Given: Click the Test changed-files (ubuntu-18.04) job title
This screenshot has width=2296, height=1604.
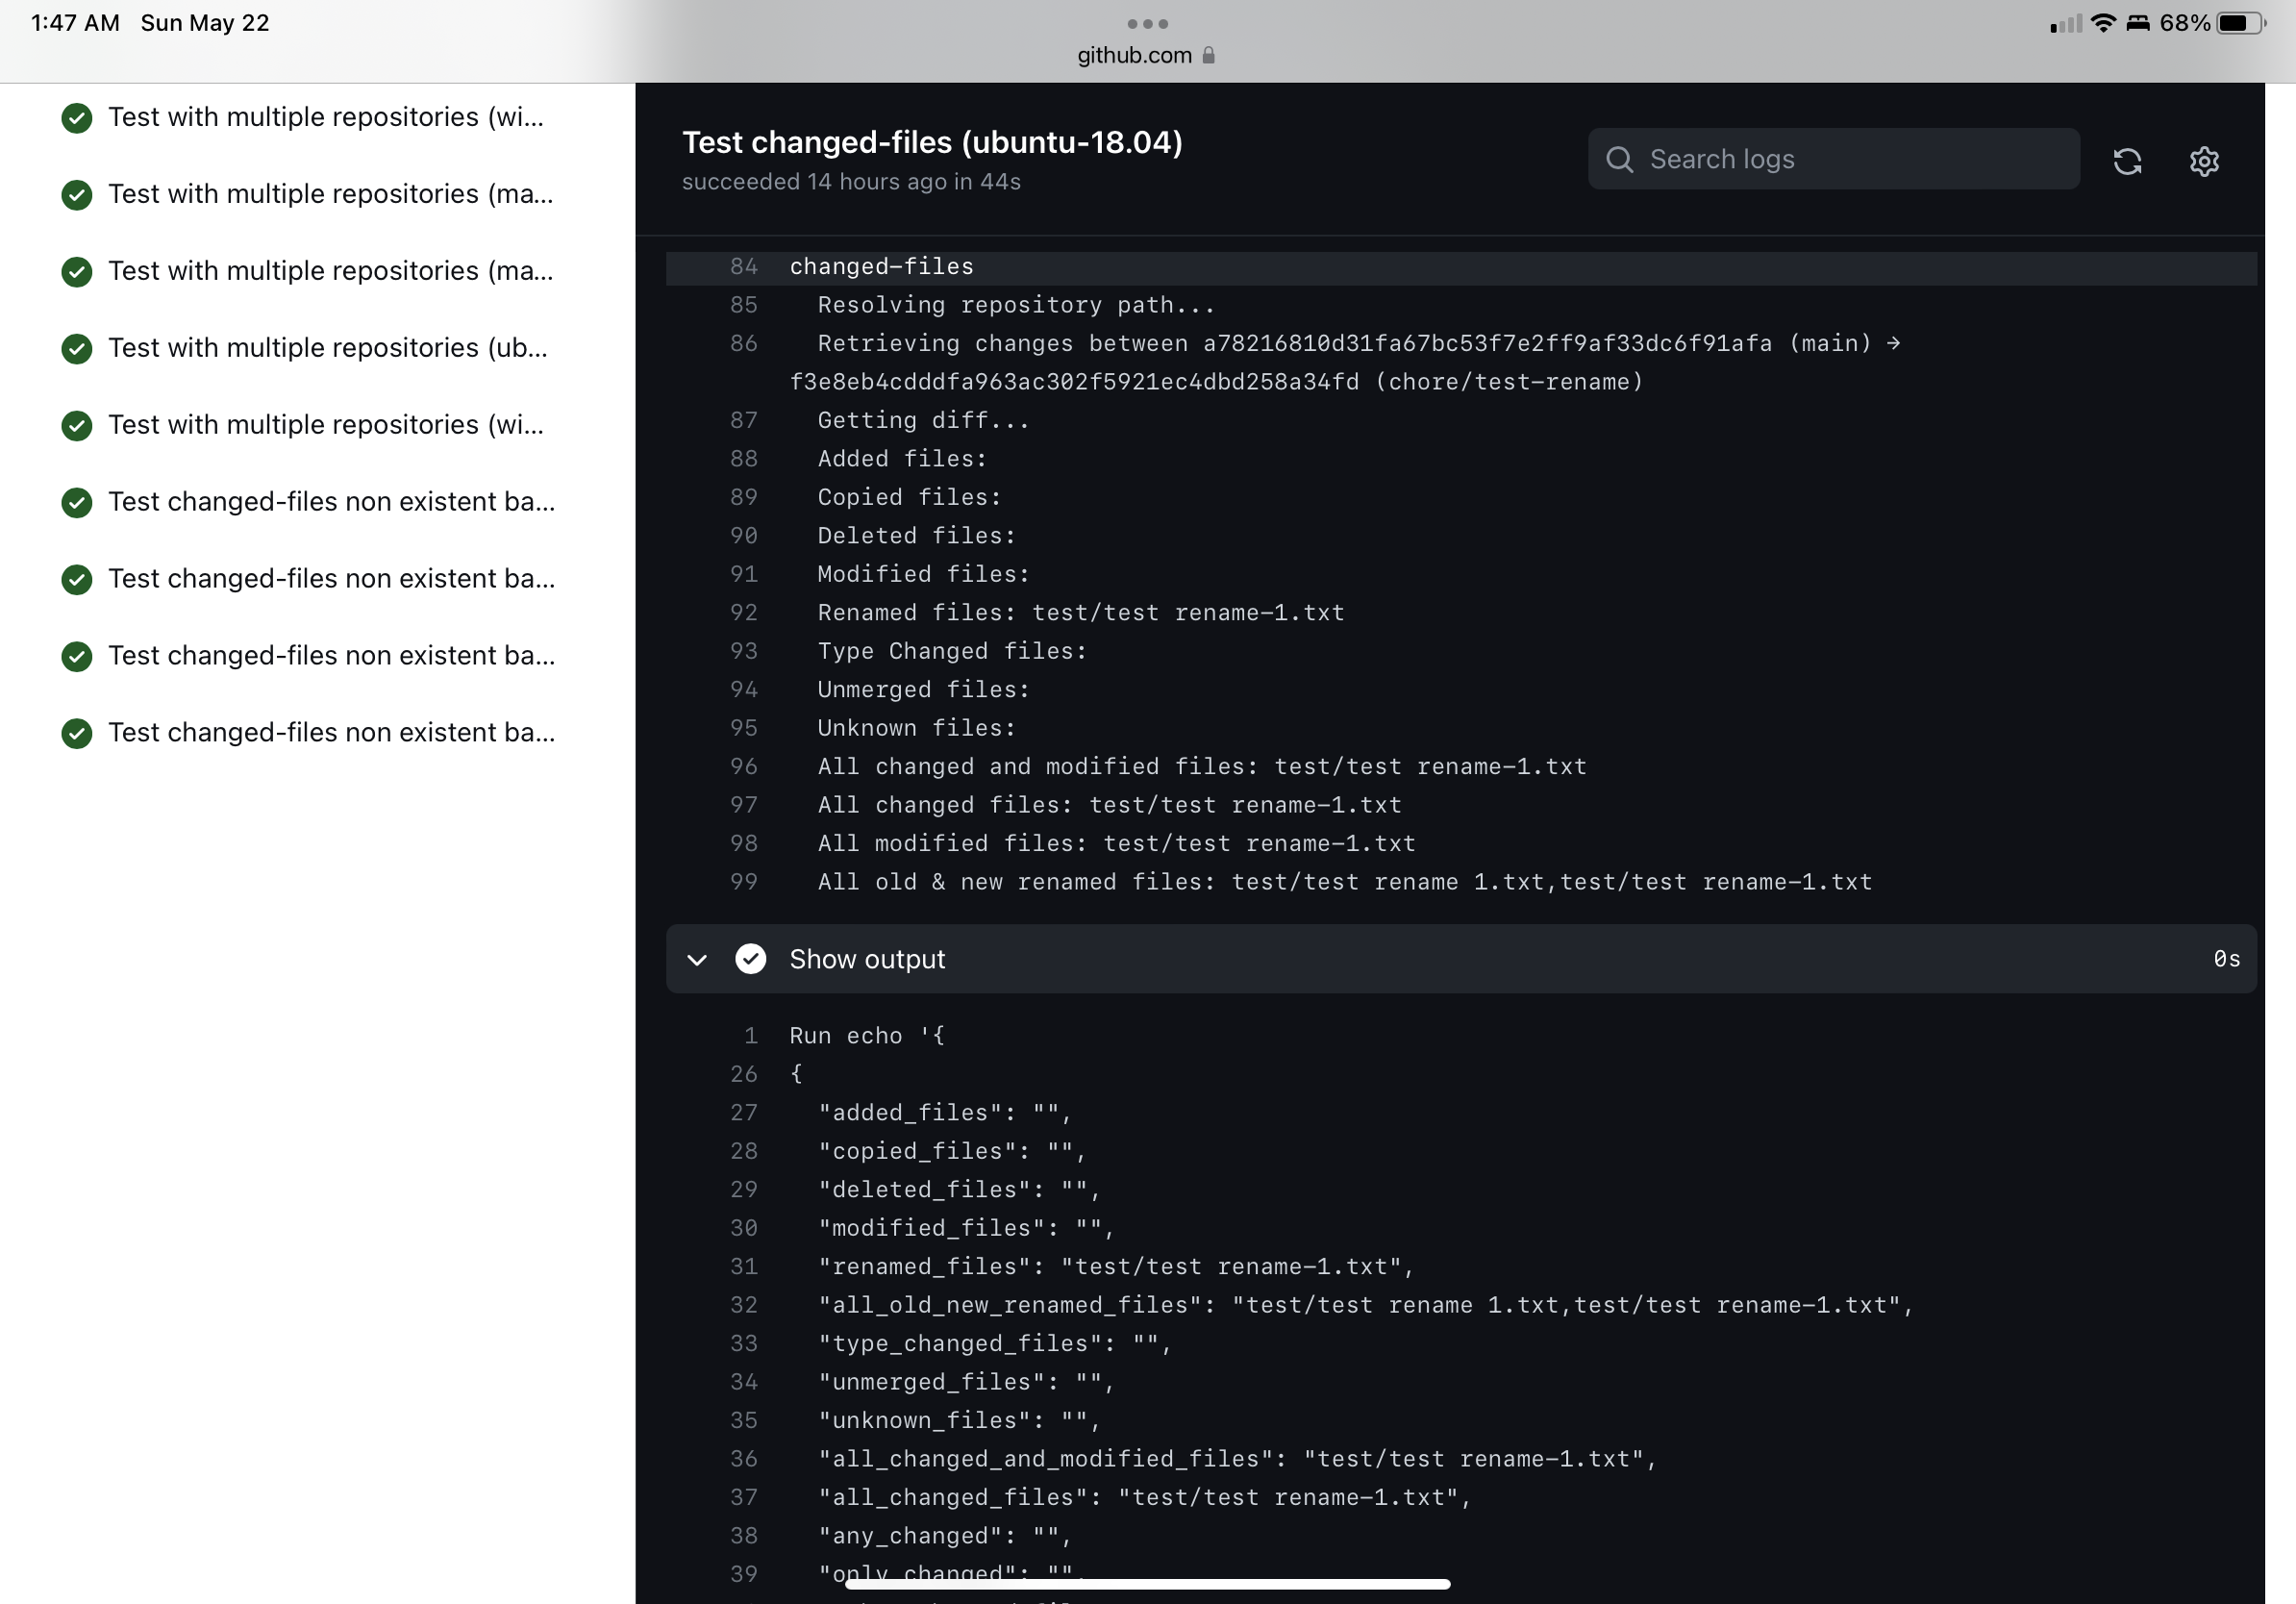Looking at the screenshot, I should click(x=932, y=142).
